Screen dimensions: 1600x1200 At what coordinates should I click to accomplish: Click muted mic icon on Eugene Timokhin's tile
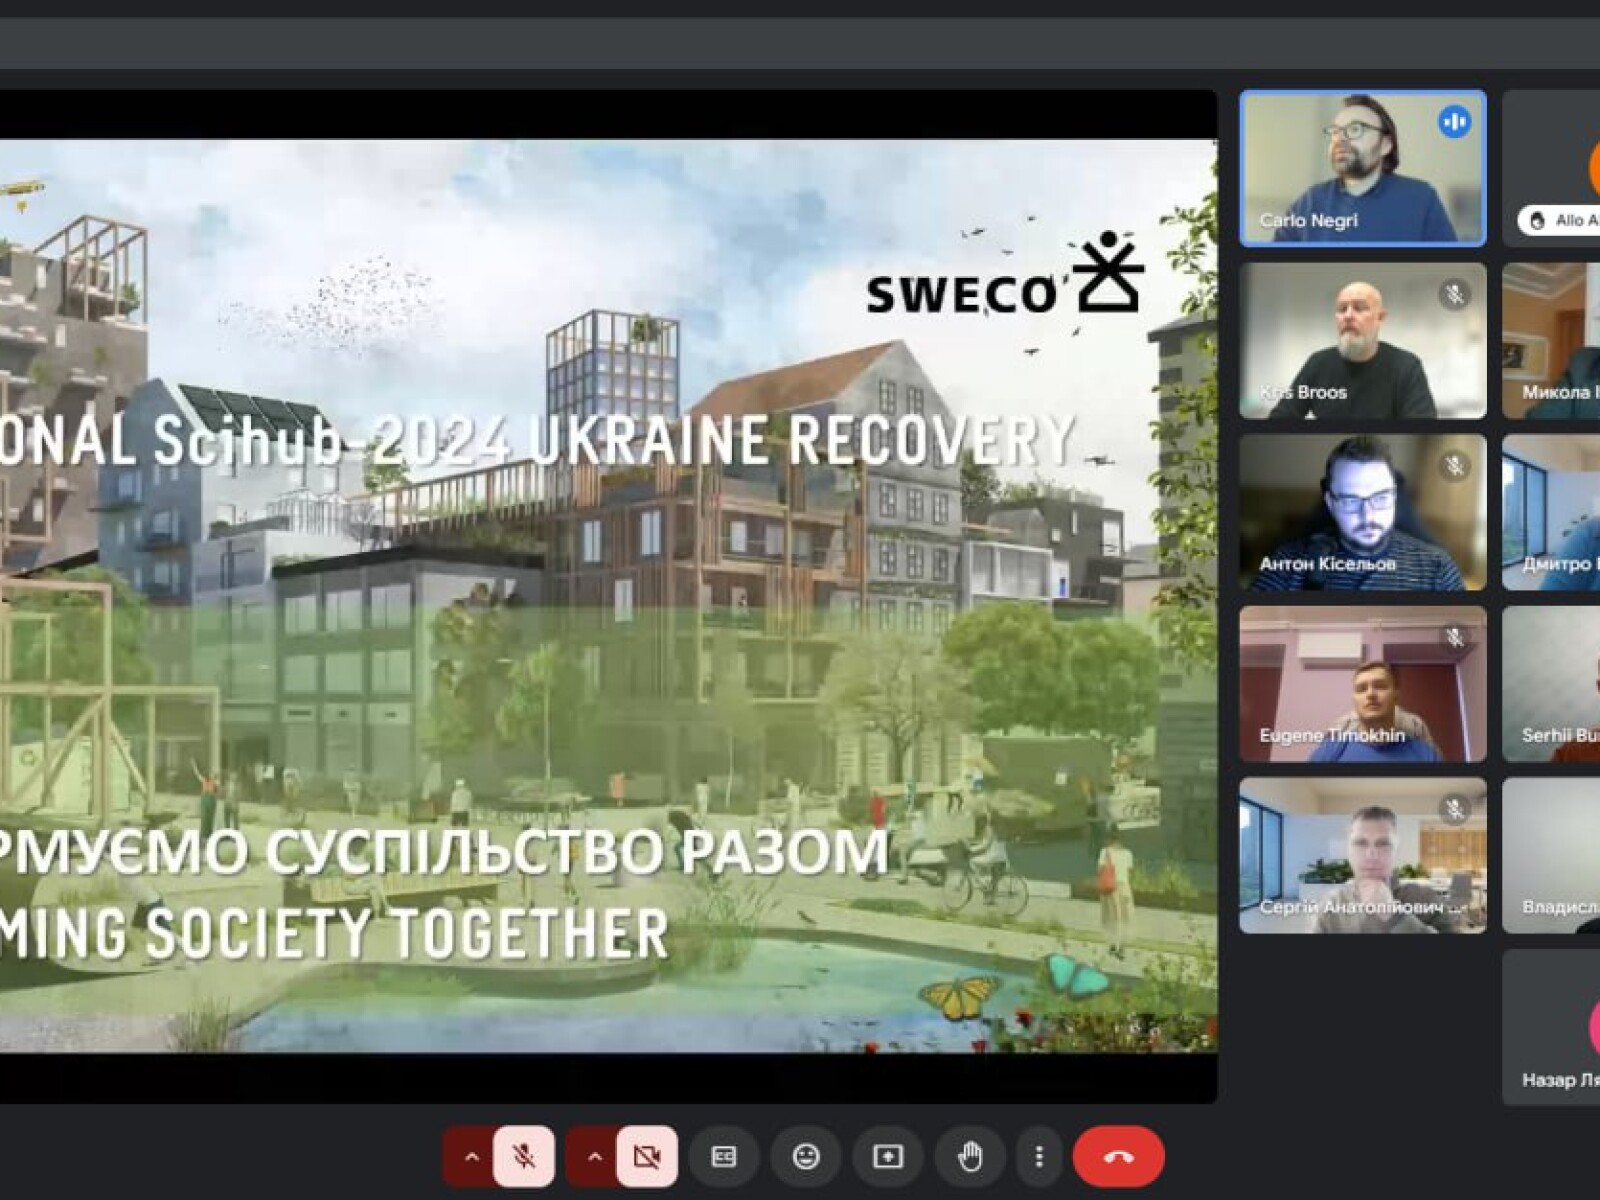(1455, 637)
